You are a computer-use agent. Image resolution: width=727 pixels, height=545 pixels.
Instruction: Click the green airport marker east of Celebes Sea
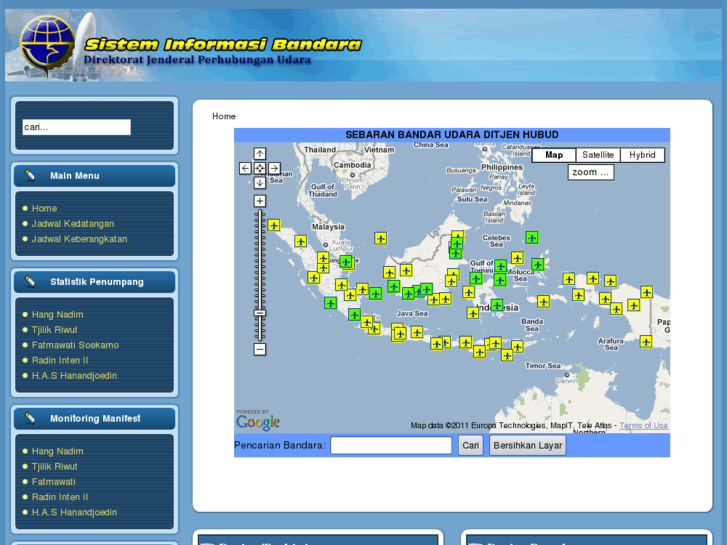tap(532, 238)
